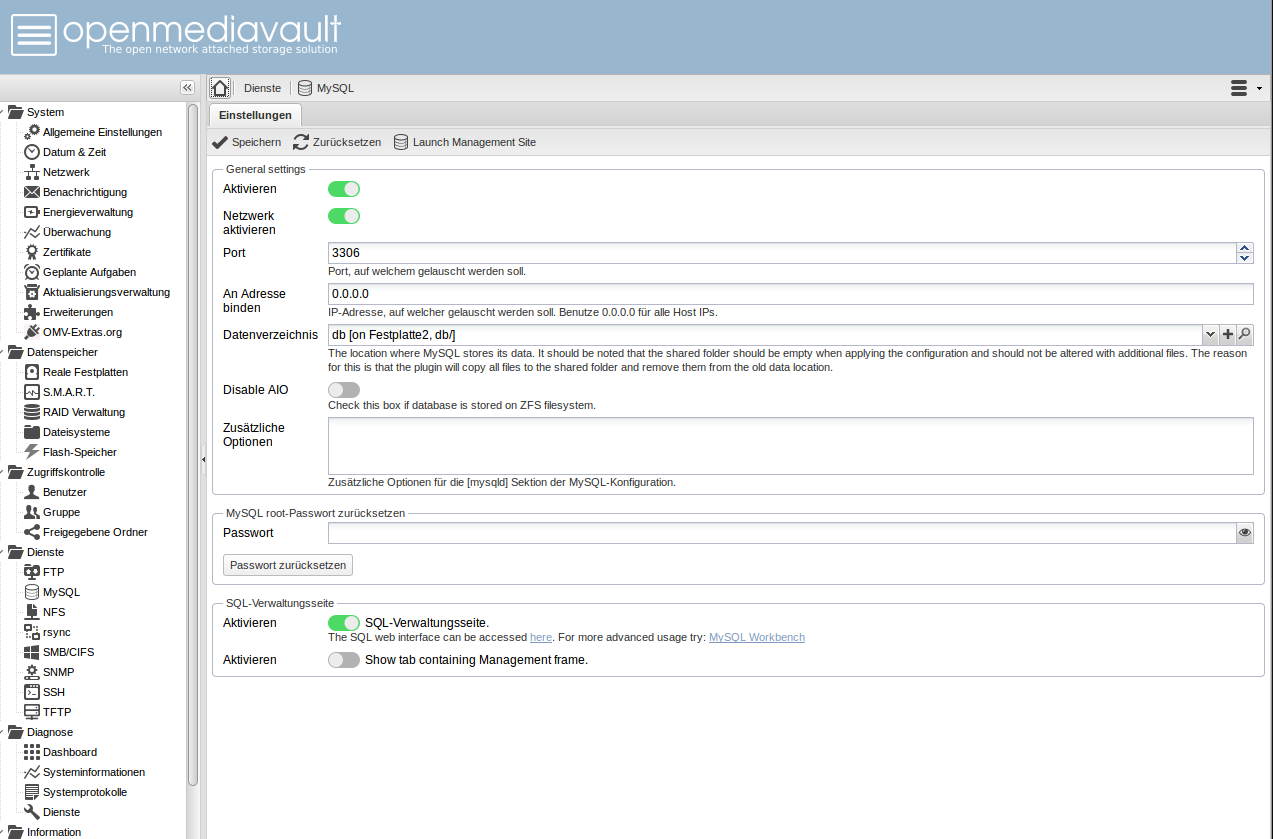Collapse the Dienste tree section
Viewport: 1273px width, 839px height.
coord(3,552)
